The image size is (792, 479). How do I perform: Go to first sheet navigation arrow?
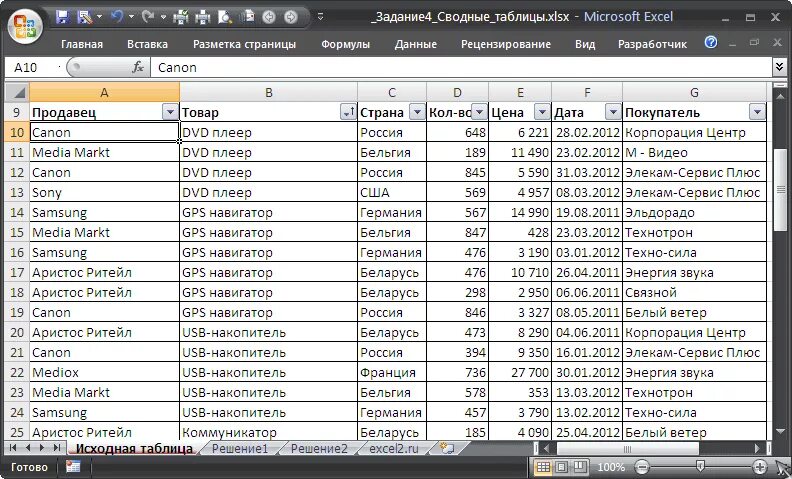[x=13, y=448]
